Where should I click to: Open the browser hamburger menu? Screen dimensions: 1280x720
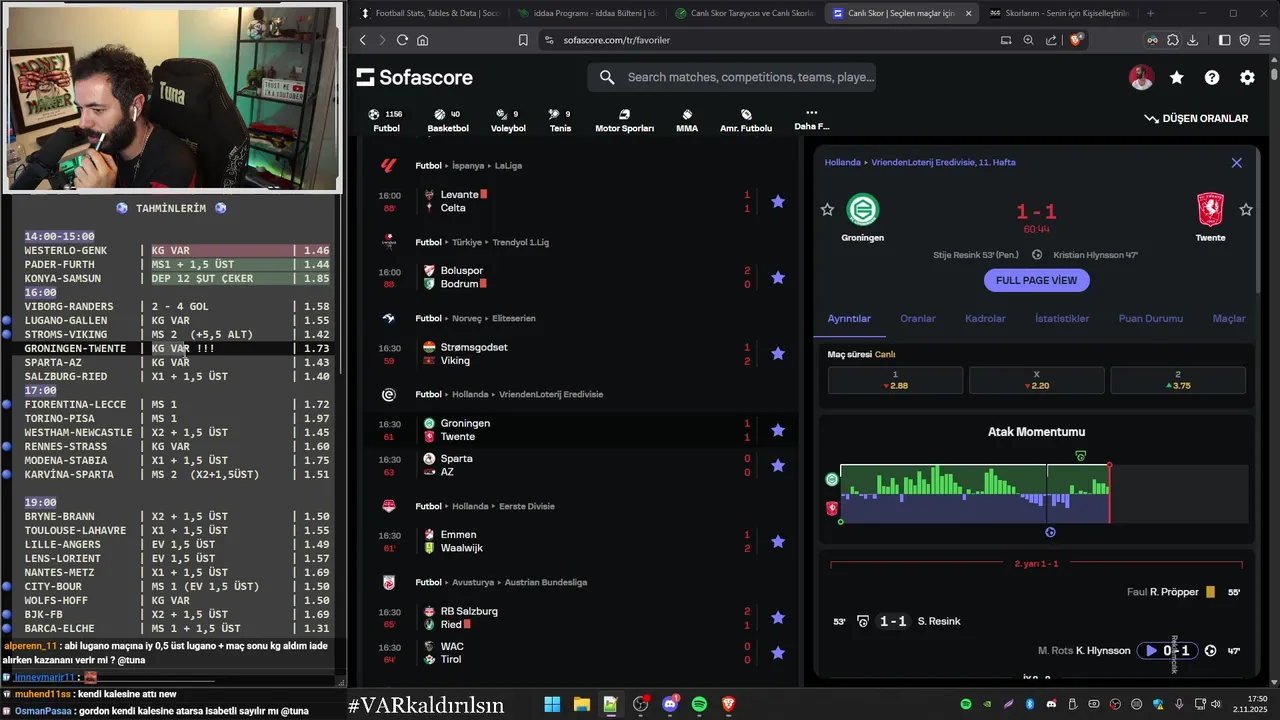click(1264, 40)
